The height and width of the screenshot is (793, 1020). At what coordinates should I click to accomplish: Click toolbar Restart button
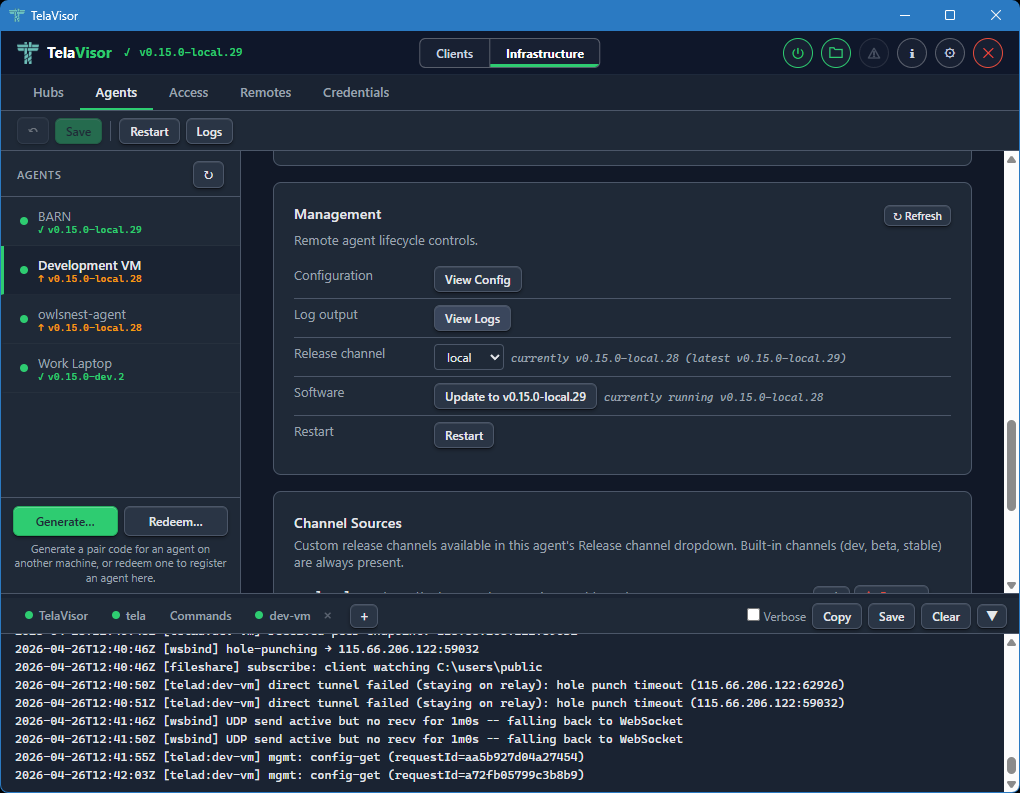(149, 131)
